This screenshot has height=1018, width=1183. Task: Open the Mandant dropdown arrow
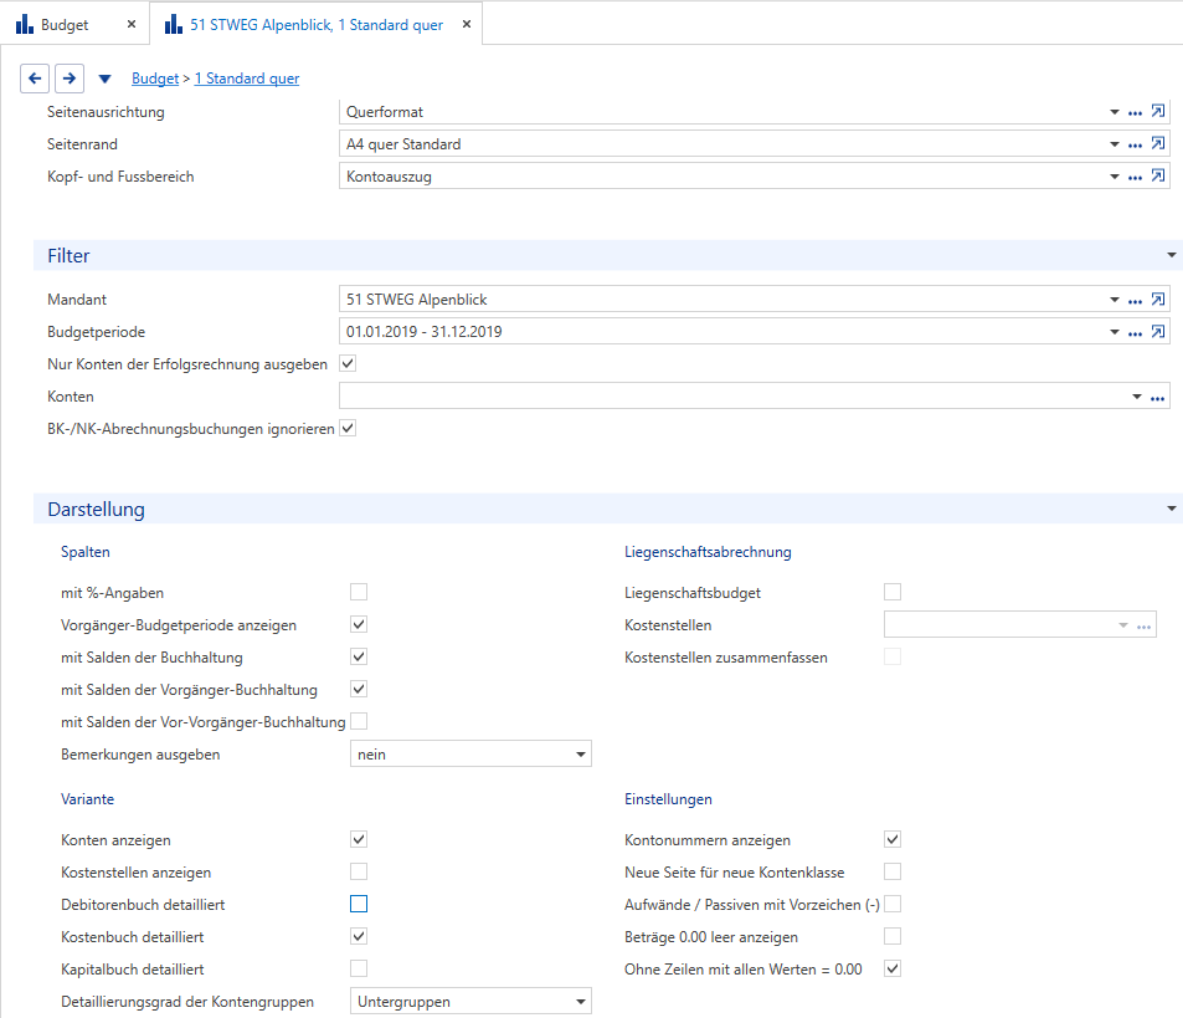(1114, 300)
